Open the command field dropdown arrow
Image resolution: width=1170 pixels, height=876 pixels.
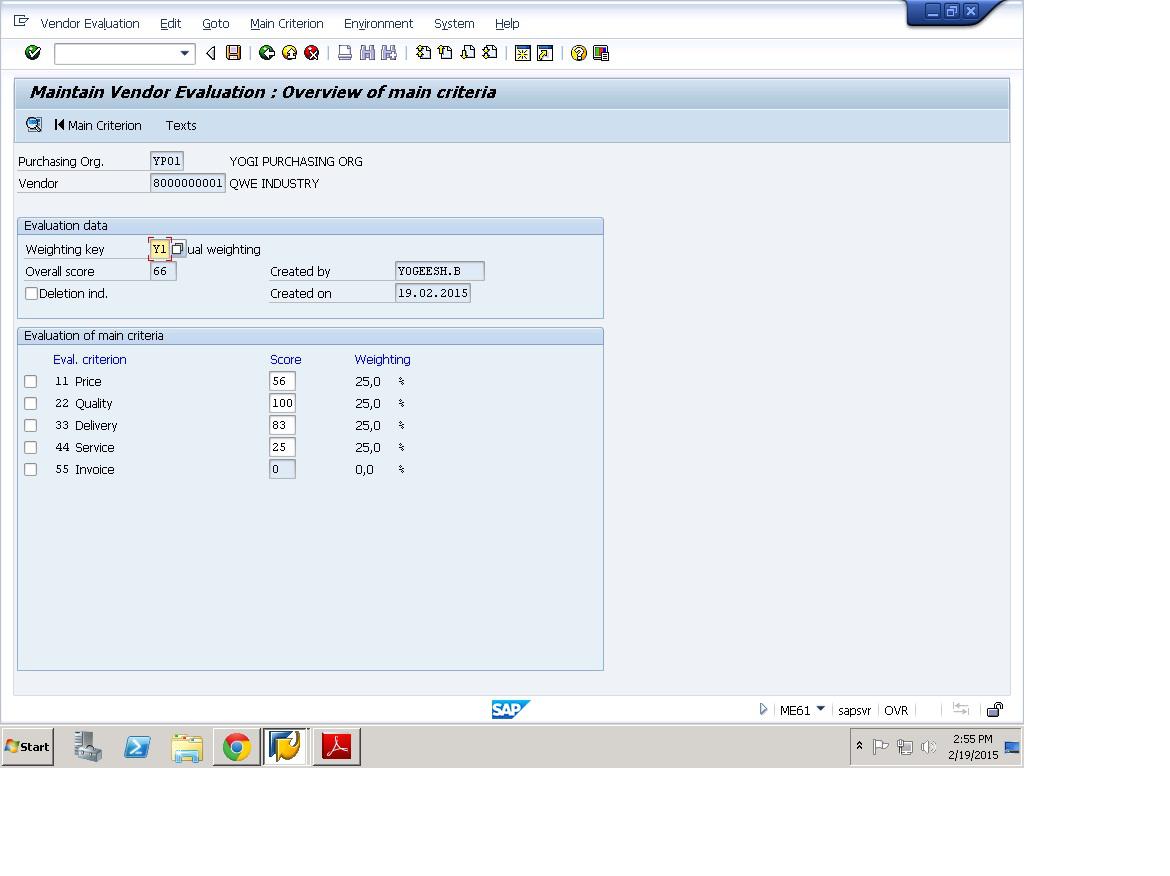pos(184,54)
